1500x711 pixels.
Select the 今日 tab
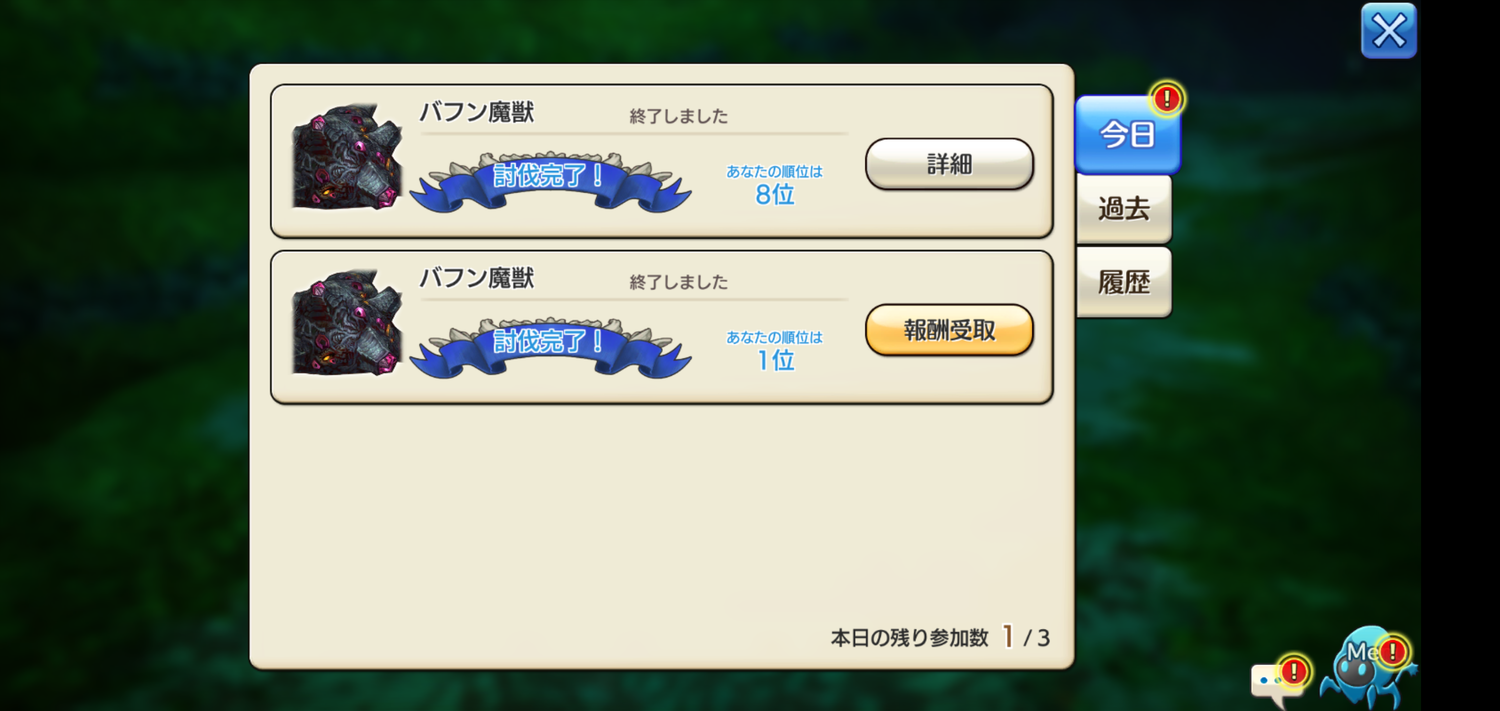(1127, 135)
